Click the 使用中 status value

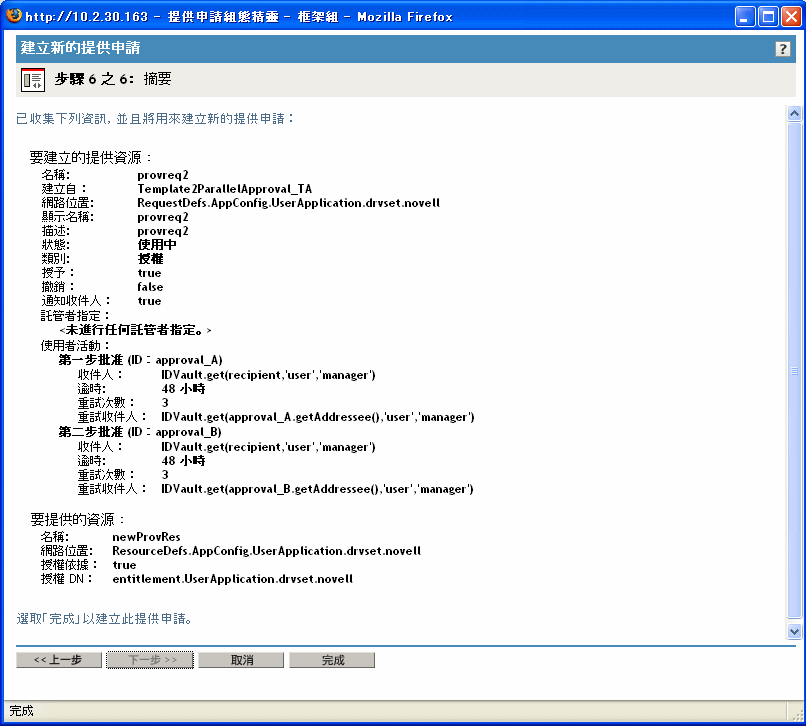tap(157, 245)
